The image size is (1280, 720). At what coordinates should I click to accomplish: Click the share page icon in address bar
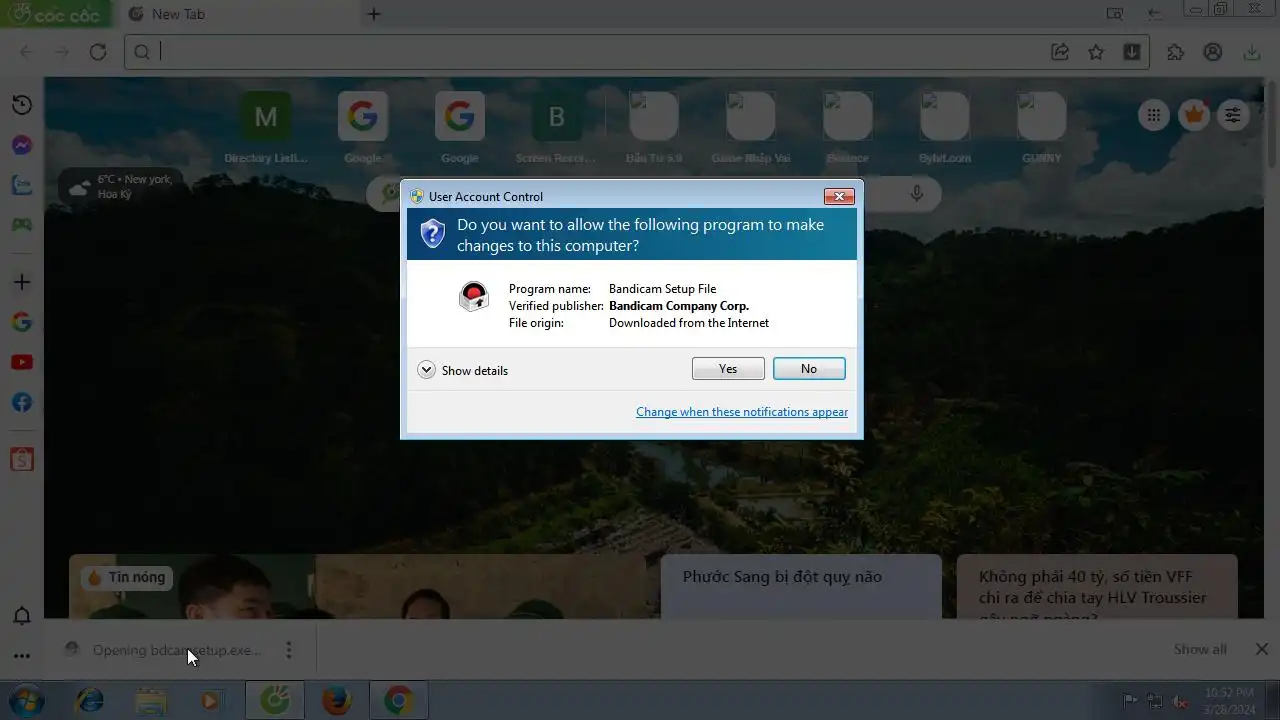coord(1060,52)
